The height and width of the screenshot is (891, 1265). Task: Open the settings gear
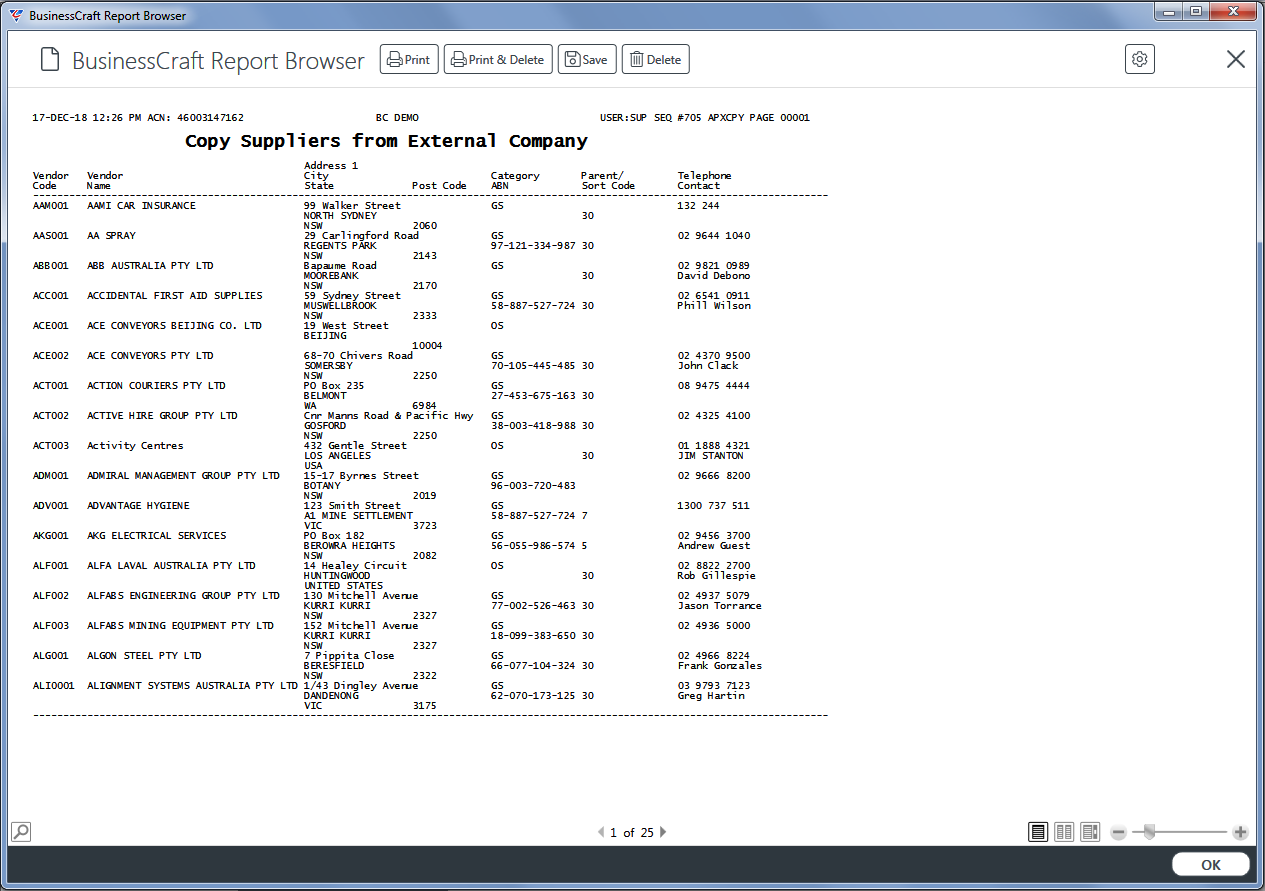[1140, 59]
